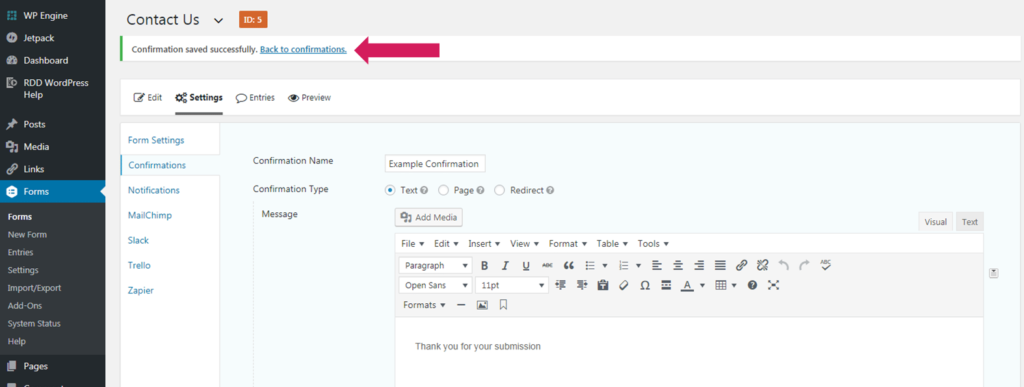Screen dimensions: 1024x387
Task: Select the Page confirmation type
Action: pos(443,191)
